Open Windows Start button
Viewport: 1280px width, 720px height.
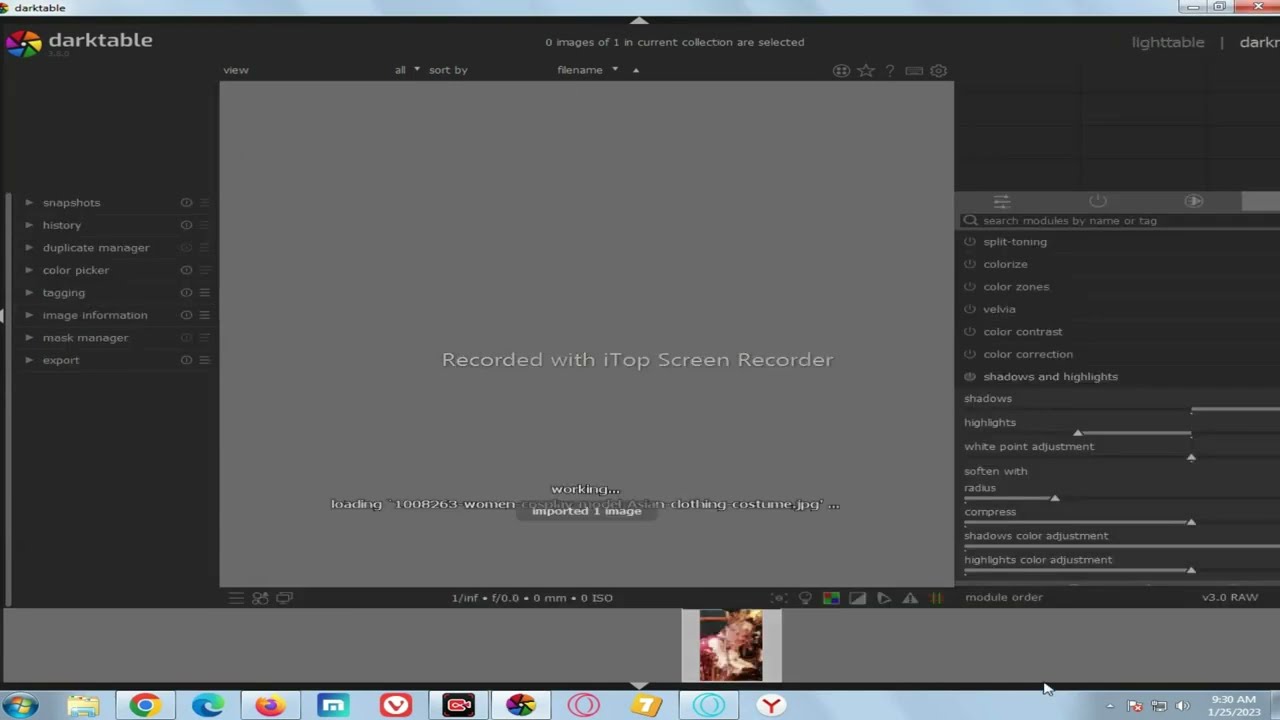pyautogui.click(x=20, y=706)
